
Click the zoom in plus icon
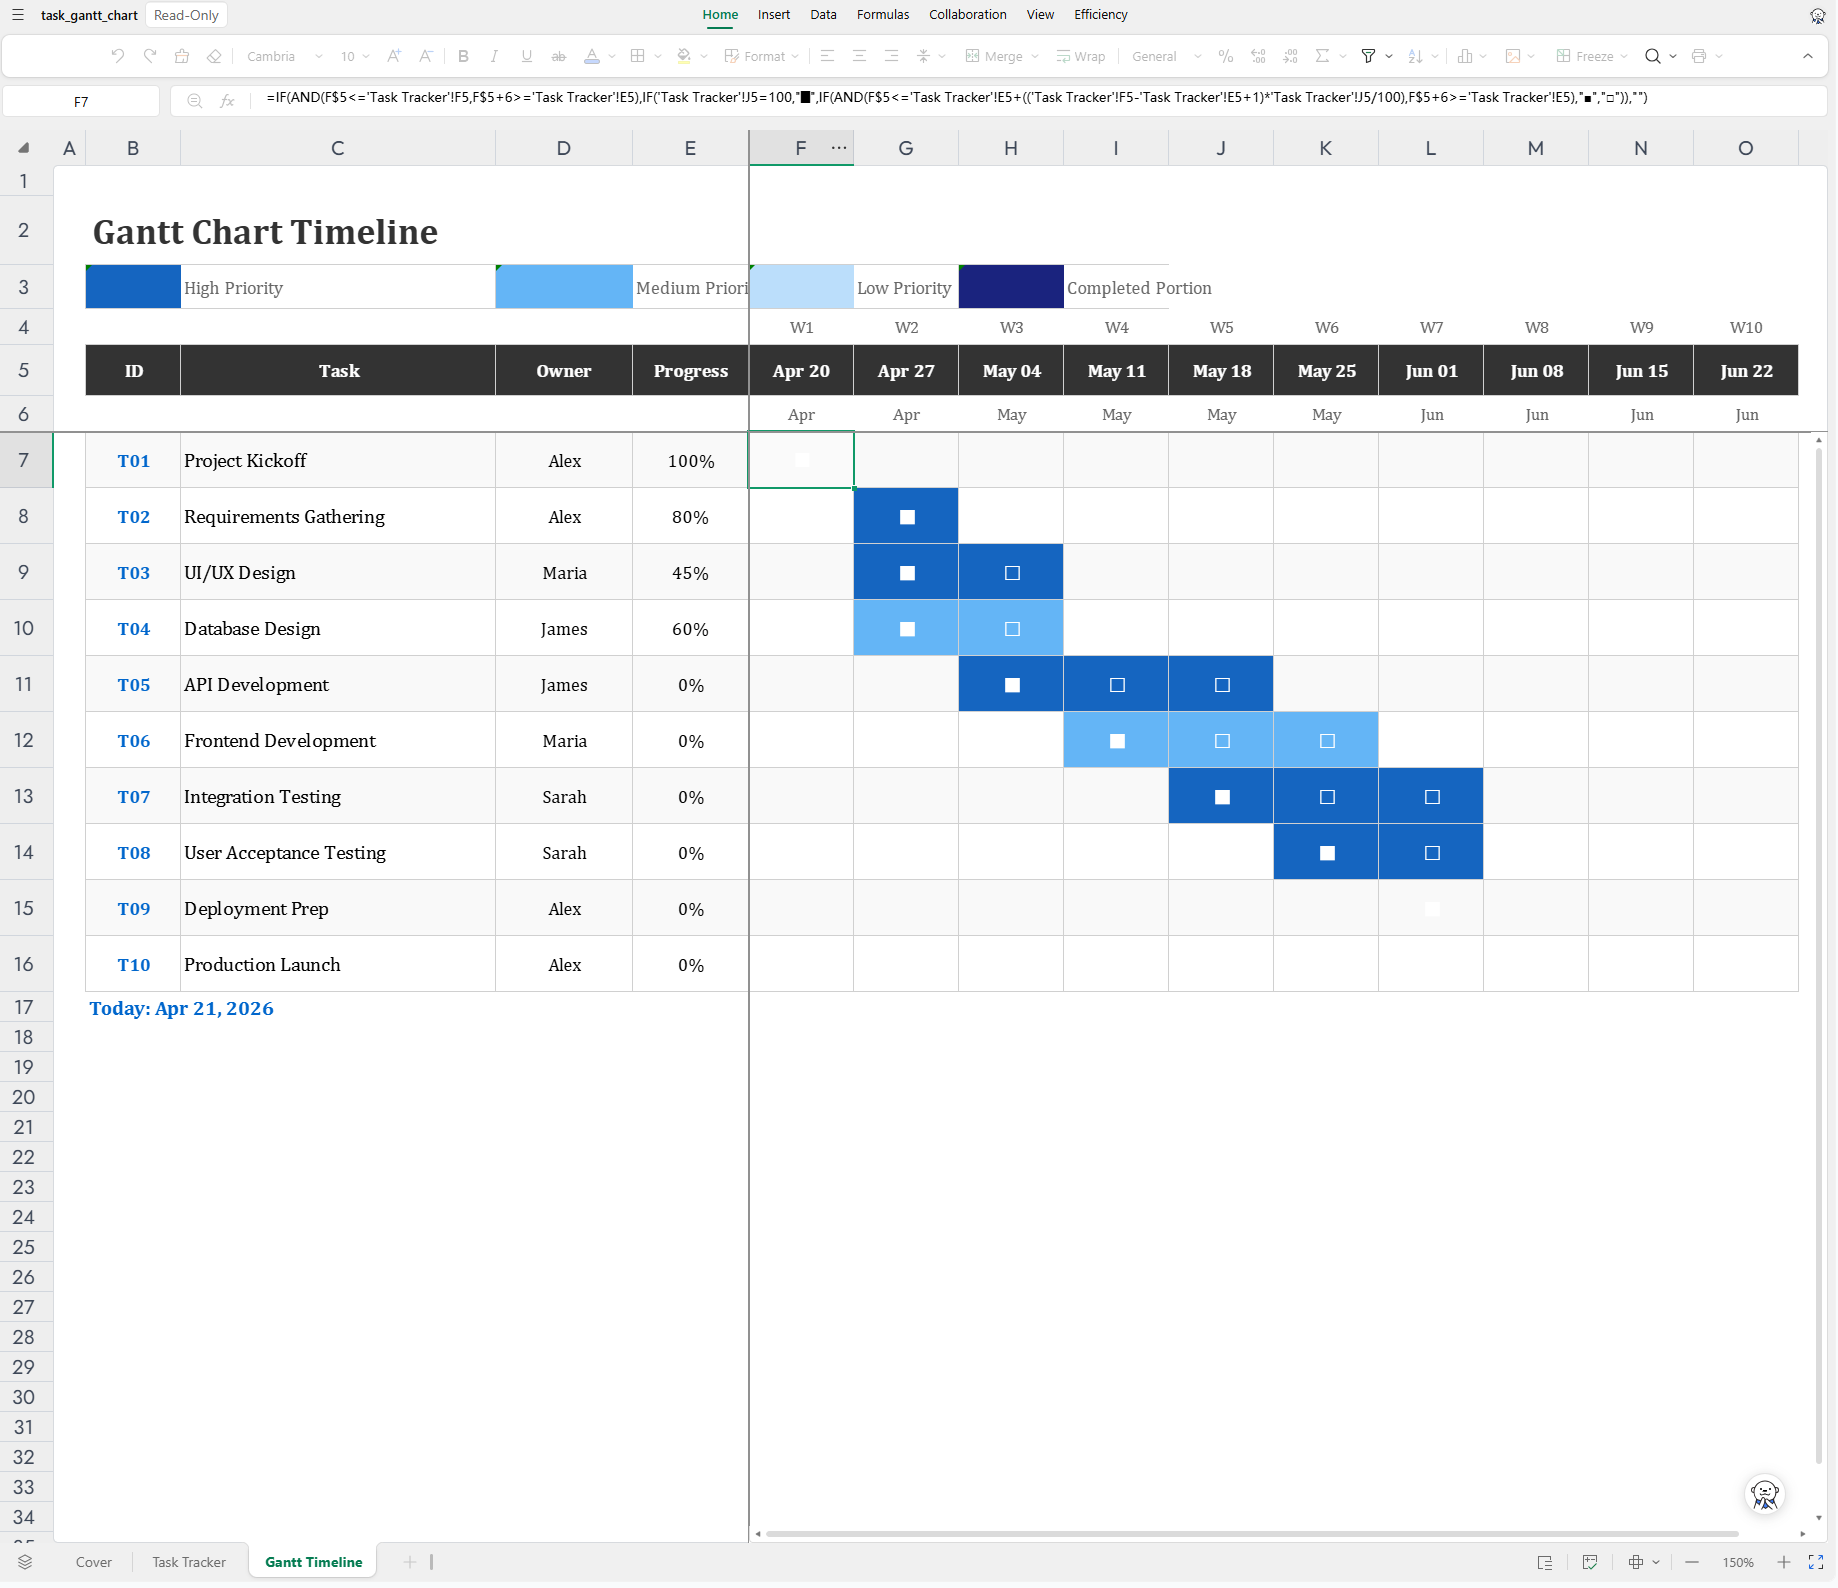(1784, 1562)
